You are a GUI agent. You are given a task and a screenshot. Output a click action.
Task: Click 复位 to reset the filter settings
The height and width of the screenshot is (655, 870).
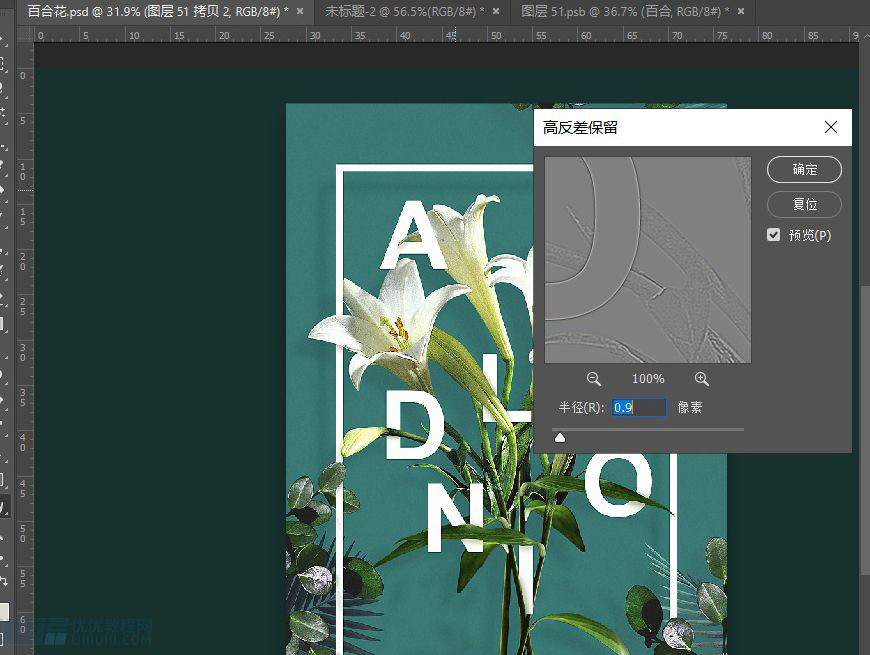804,204
